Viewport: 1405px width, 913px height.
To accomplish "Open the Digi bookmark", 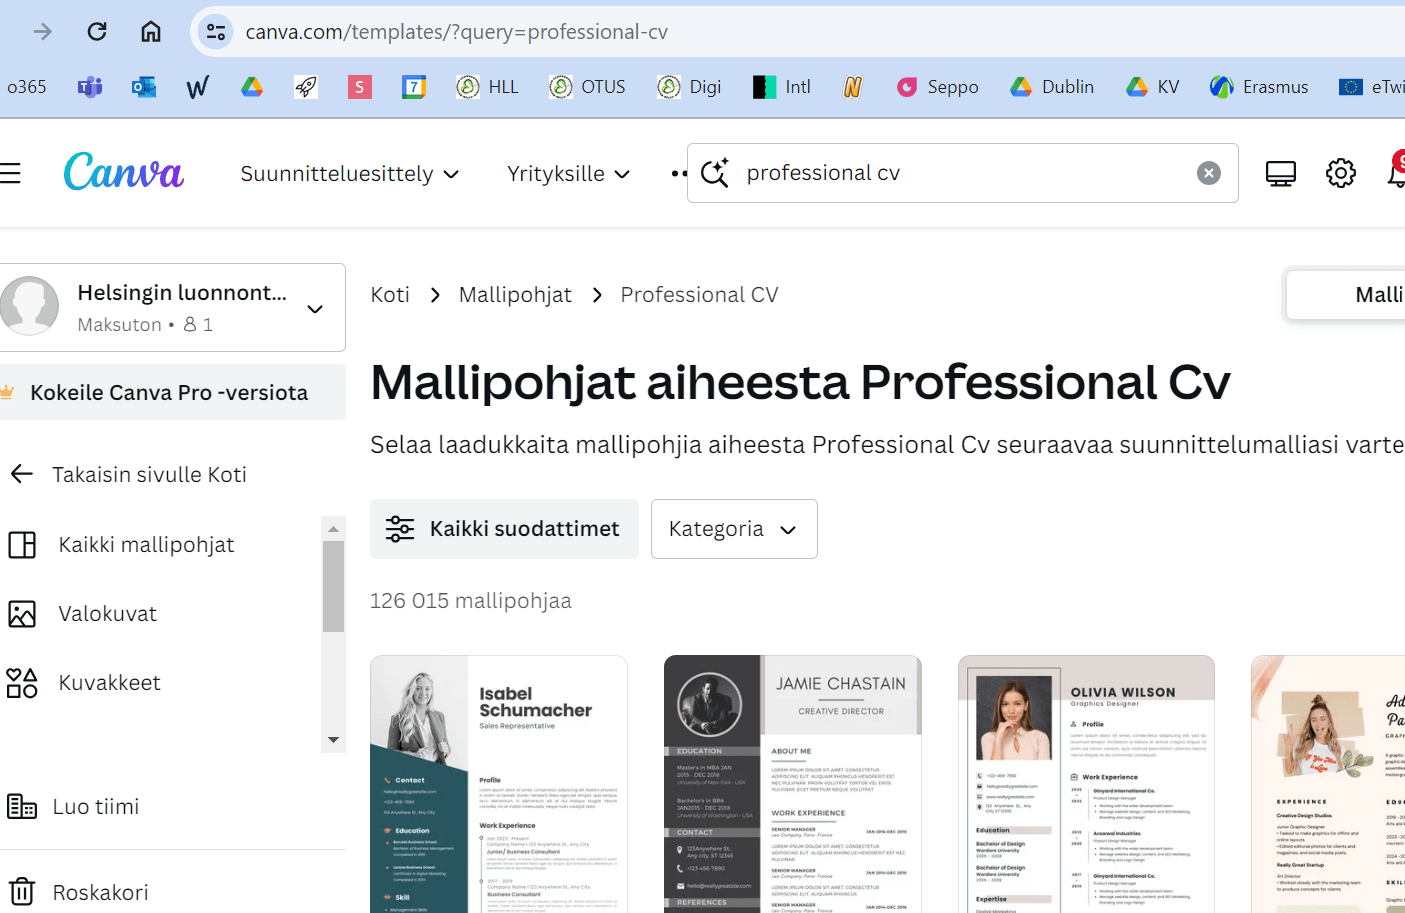I will 689,87.
